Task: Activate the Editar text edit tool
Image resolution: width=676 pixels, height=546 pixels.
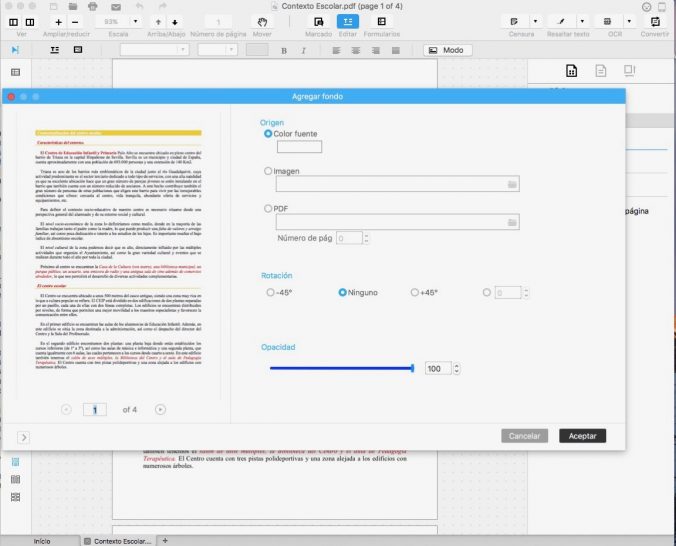Action: click(348, 21)
